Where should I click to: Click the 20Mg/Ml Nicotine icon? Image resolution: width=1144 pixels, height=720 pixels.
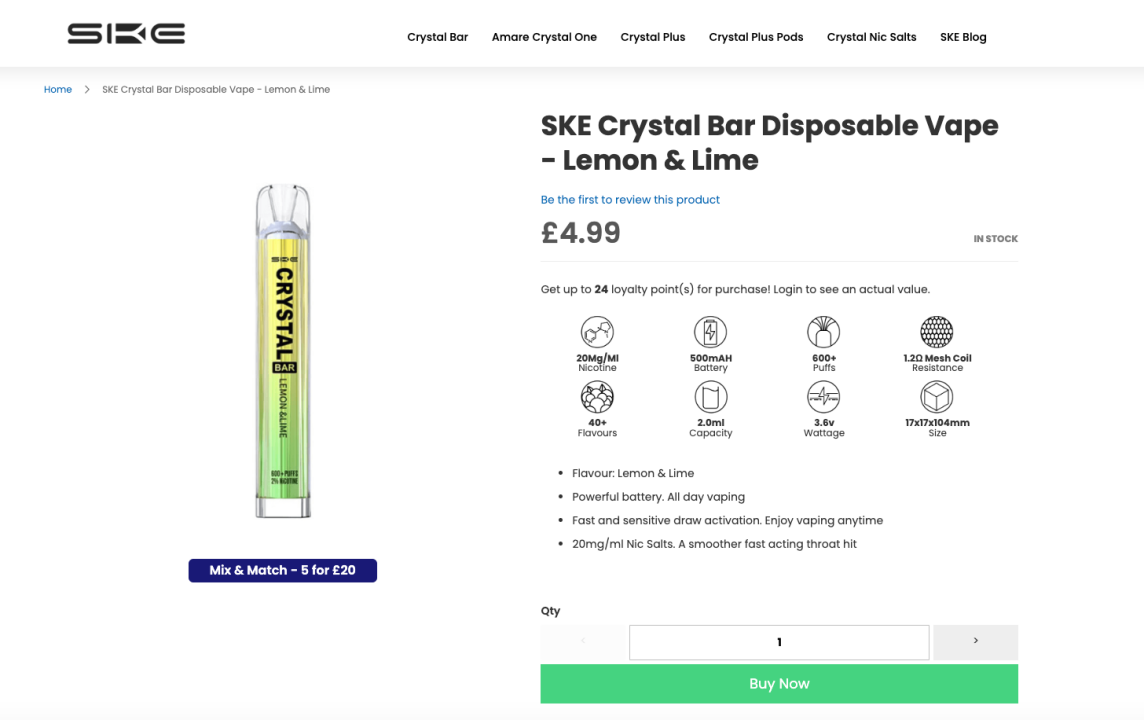597,332
